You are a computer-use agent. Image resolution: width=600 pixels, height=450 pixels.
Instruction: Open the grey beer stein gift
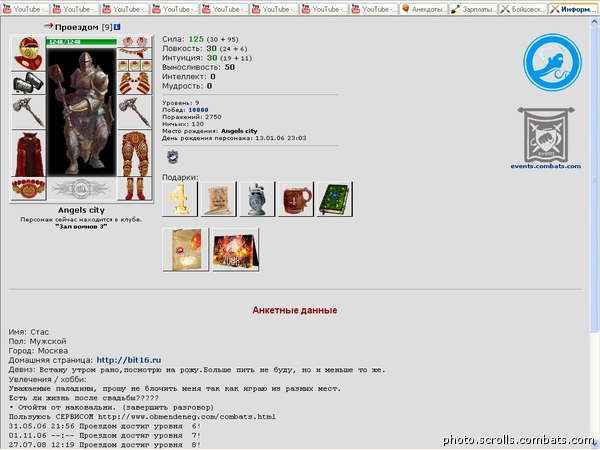257,199
